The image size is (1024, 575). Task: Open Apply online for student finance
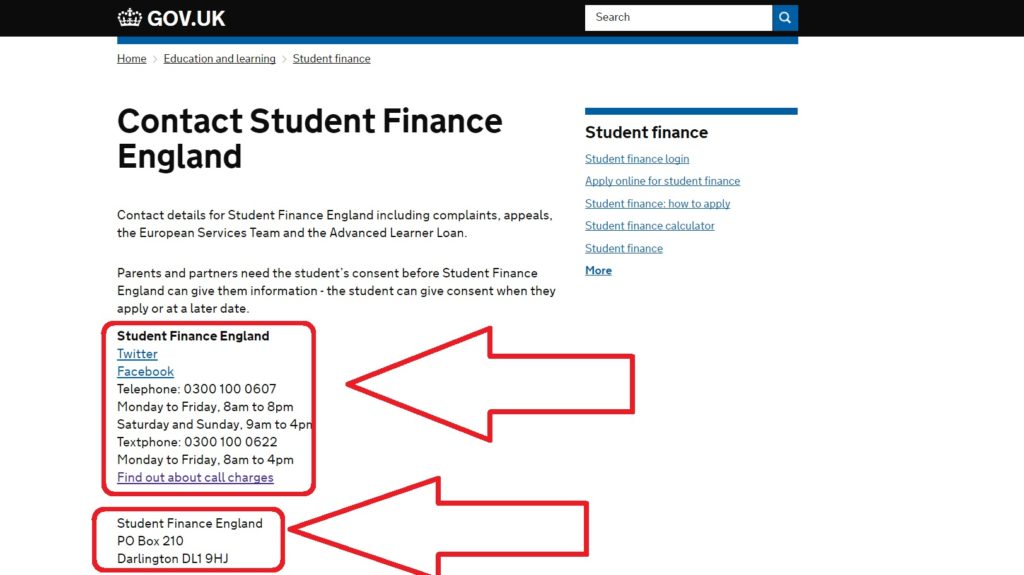coord(662,181)
